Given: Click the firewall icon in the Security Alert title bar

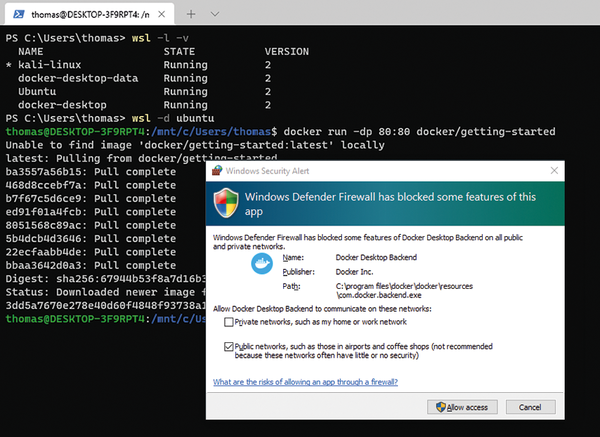Looking at the screenshot, I should [x=217, y=171].
